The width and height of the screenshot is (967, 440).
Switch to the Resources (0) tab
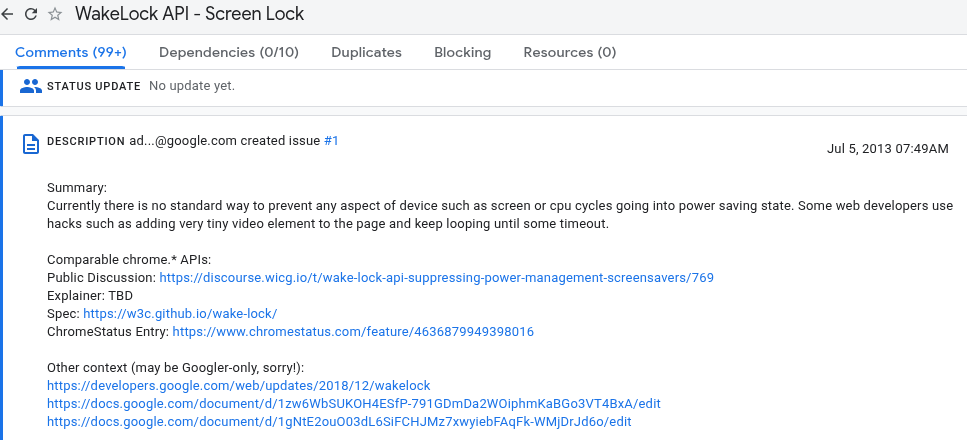coord(569,52)
